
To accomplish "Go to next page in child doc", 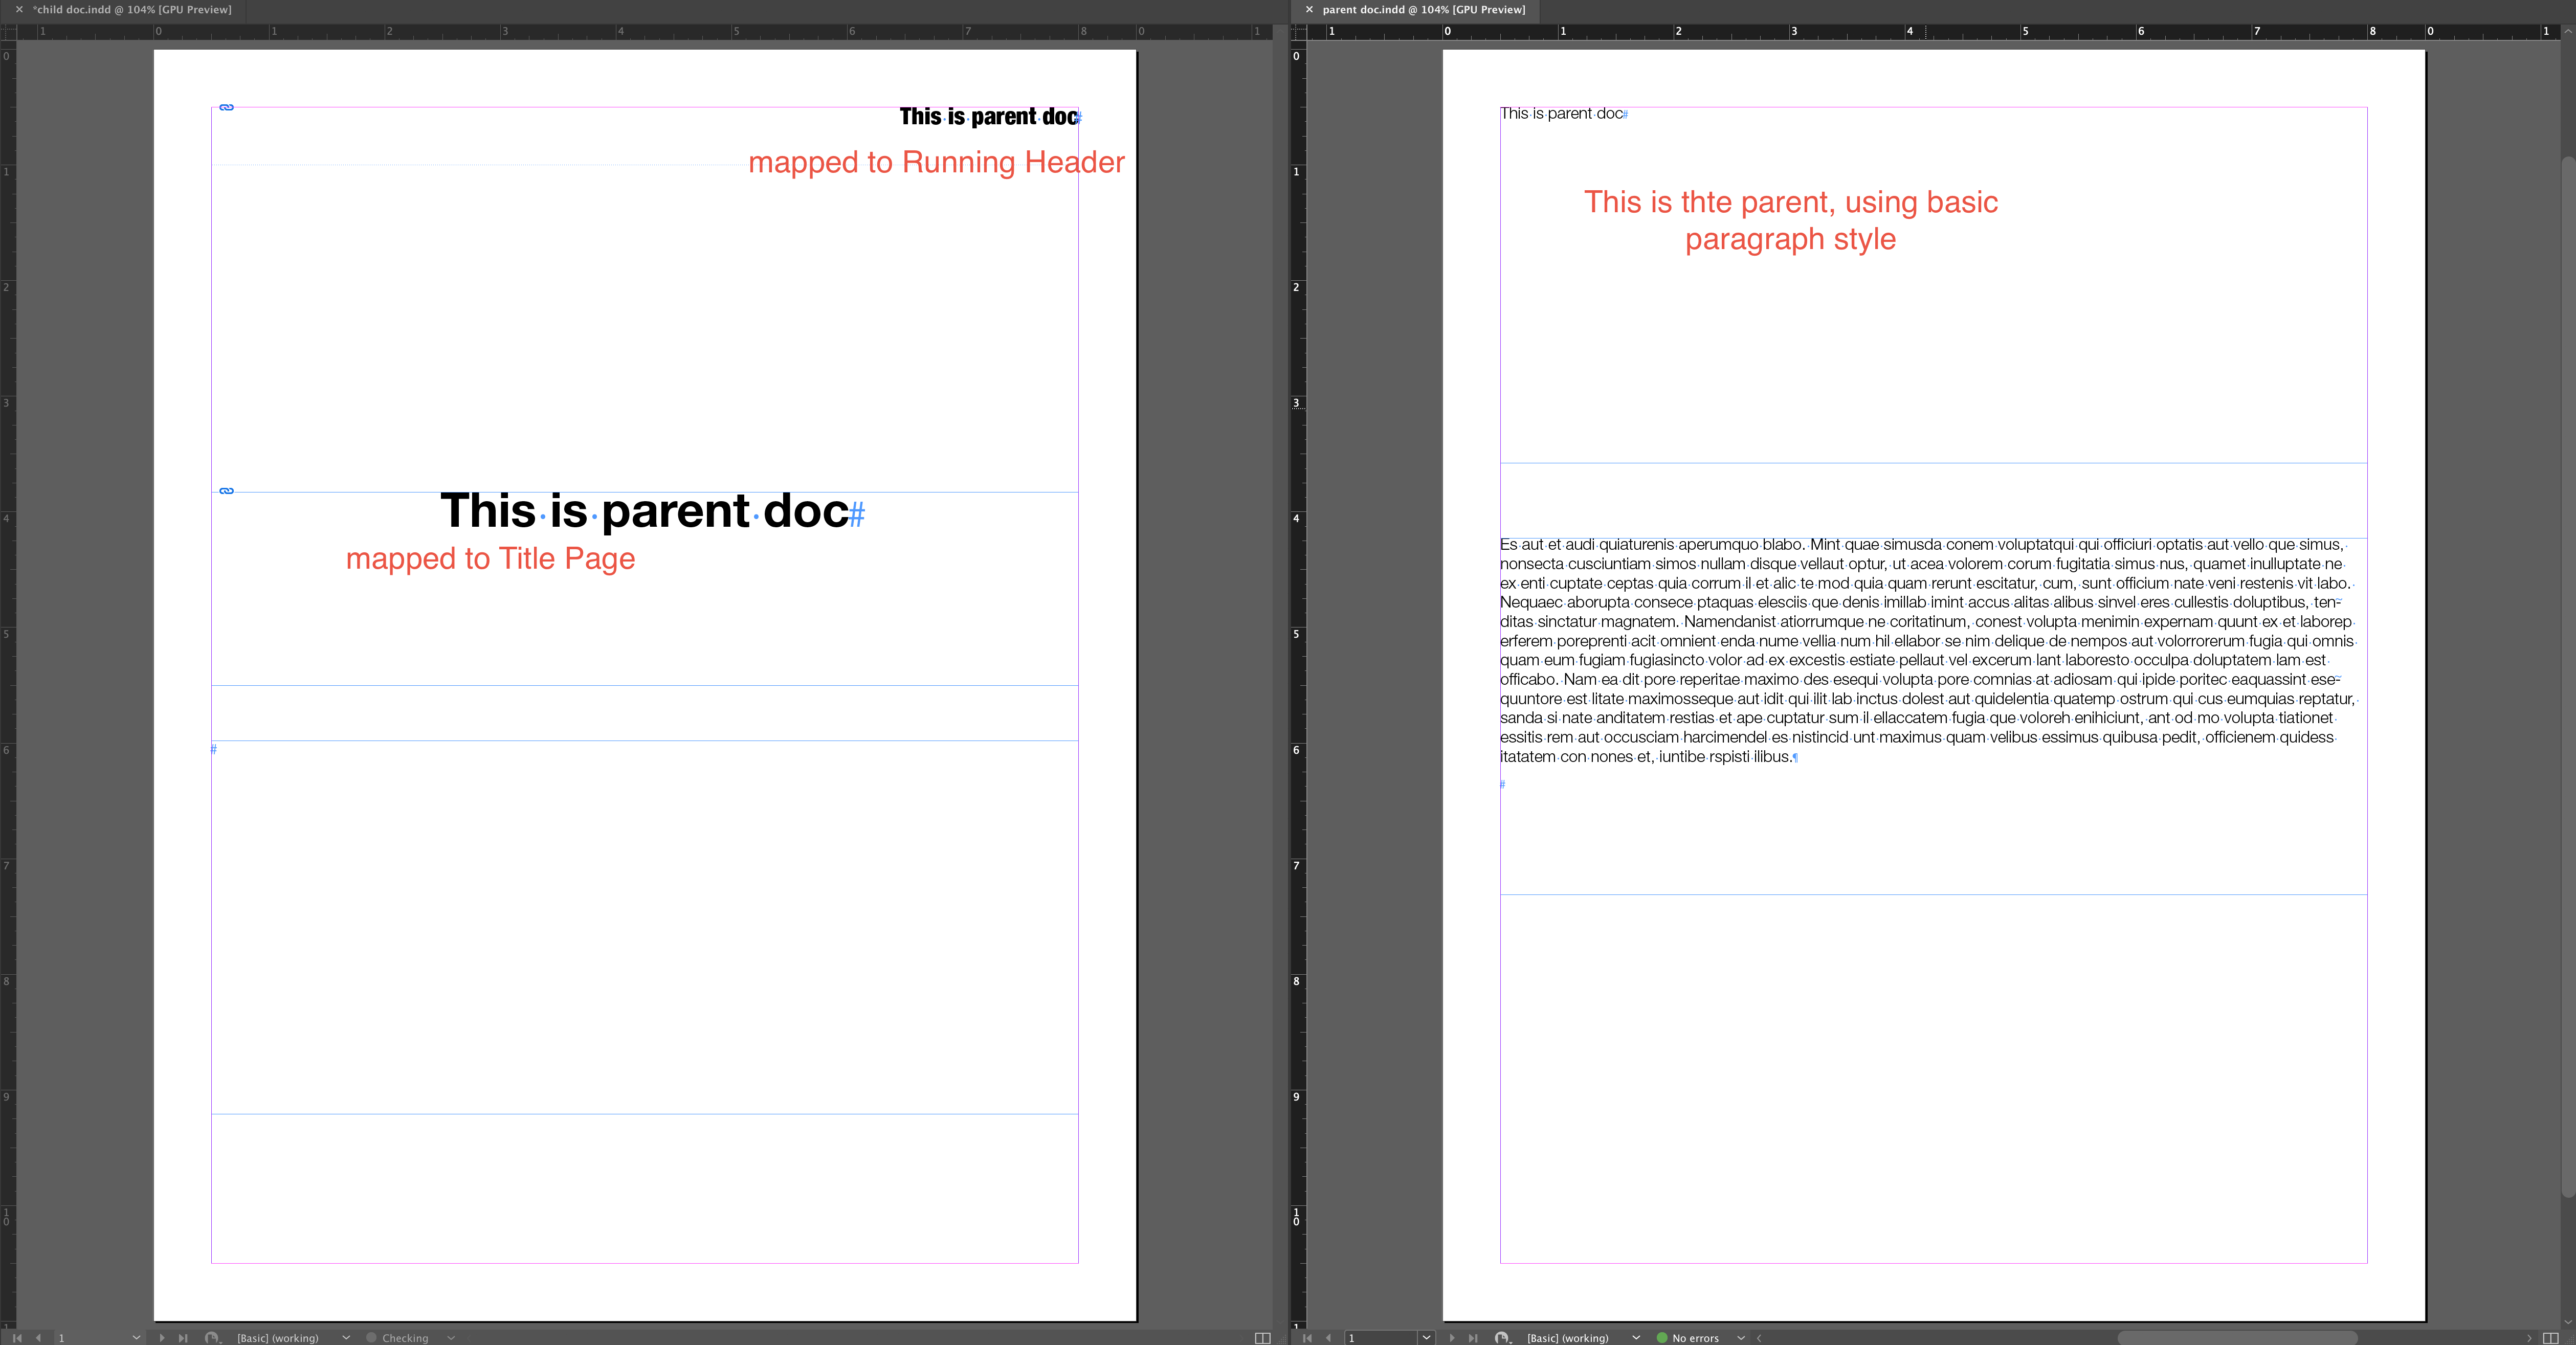I will point(162,1338).
